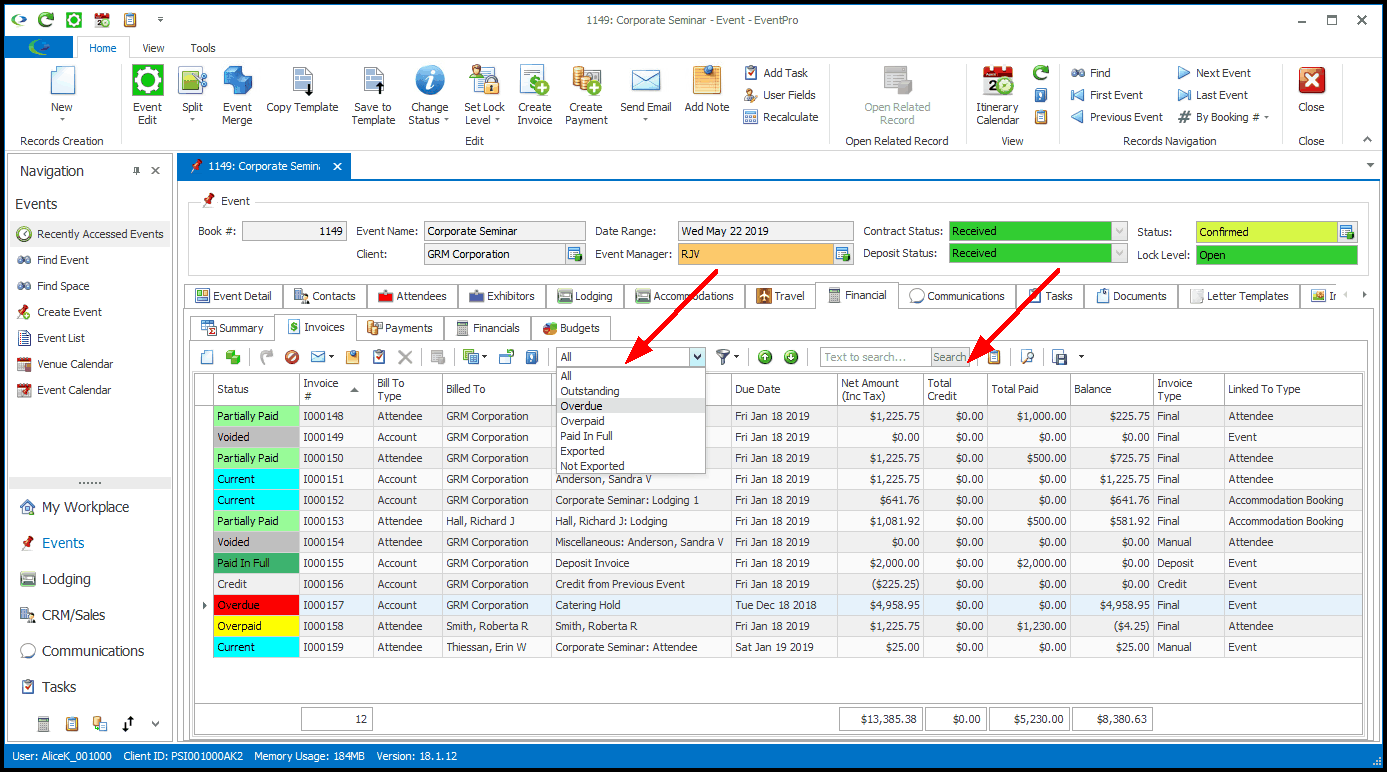Open the invoice filter dropdown arrow
Image resolution: width=1387 pixels, height=772 pixels.
click(697, 357)
